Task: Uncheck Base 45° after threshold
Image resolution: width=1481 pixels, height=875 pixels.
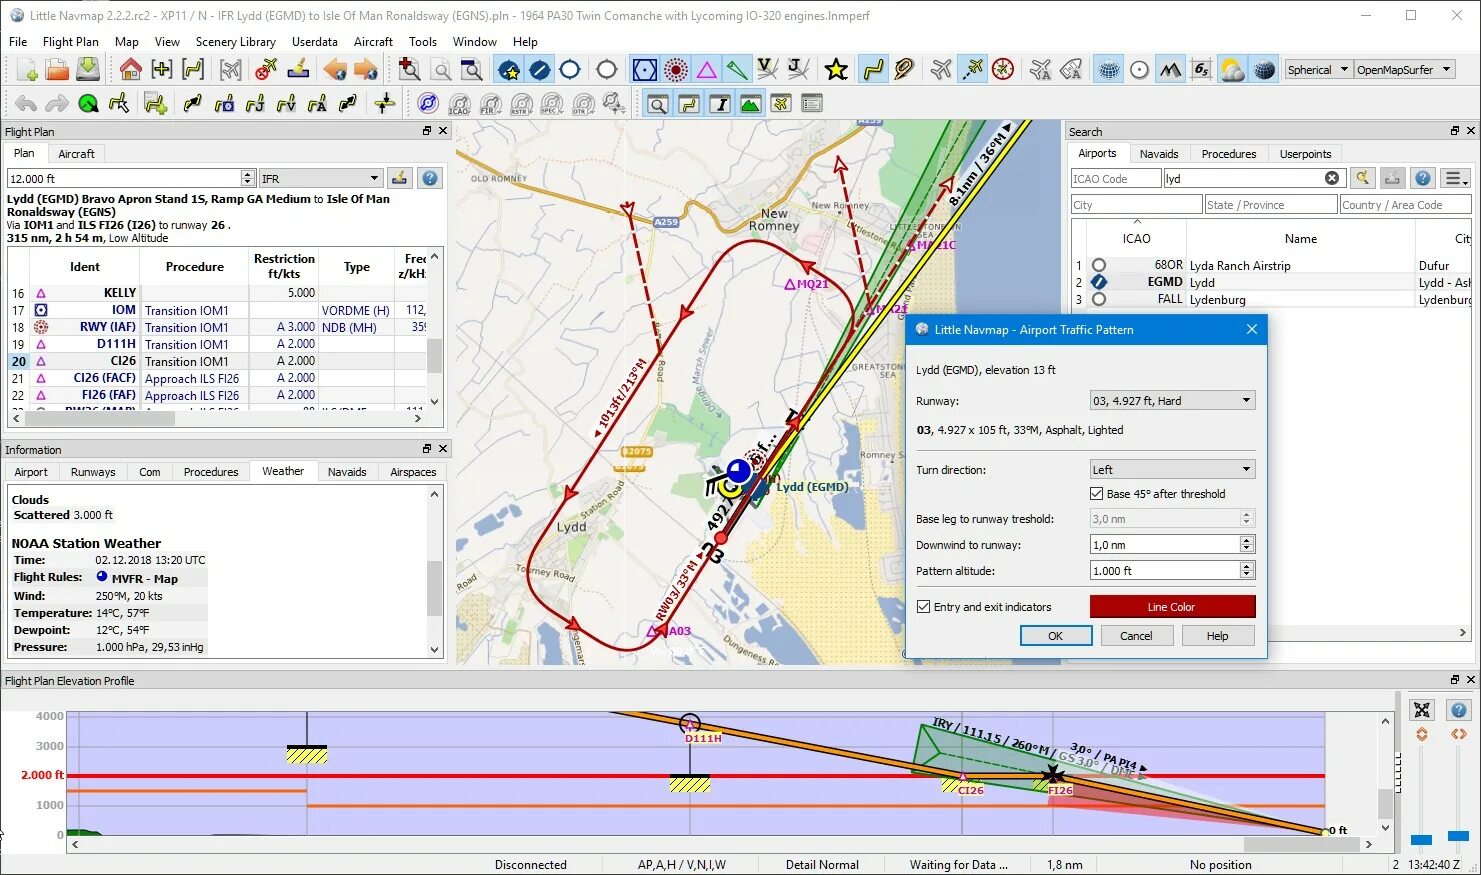Action: (x=1097, y=494)
